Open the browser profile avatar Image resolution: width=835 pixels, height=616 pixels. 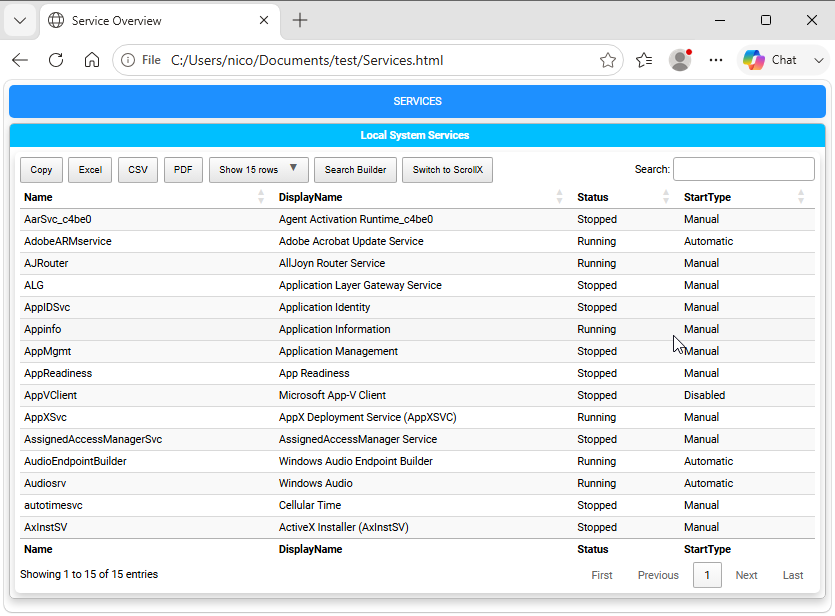[680, 60]
